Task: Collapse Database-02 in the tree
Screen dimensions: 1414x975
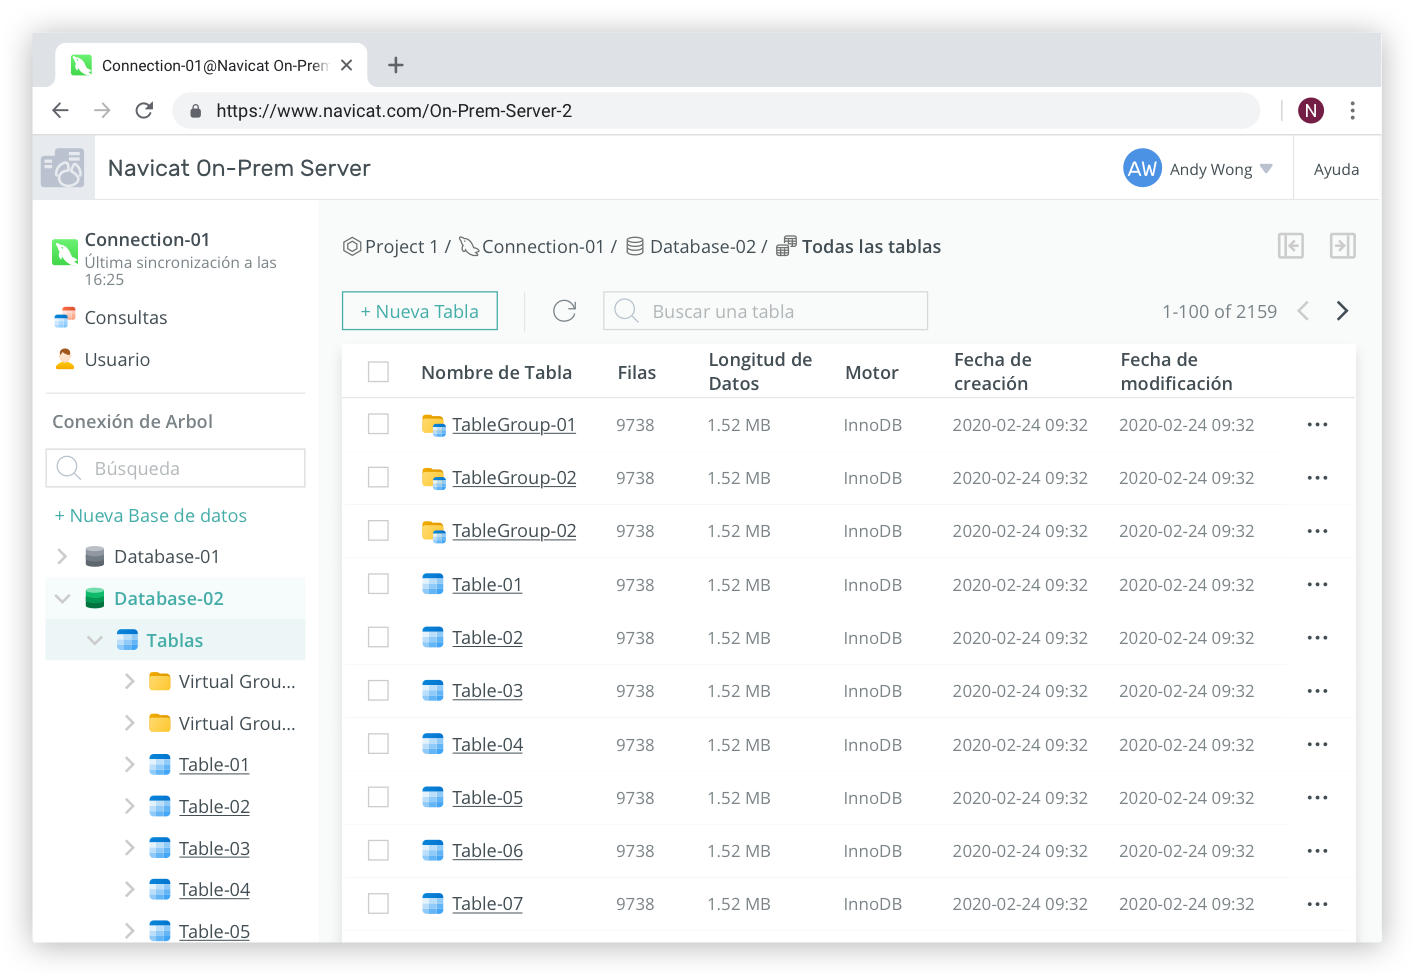Action: click(x=62, y=599)
